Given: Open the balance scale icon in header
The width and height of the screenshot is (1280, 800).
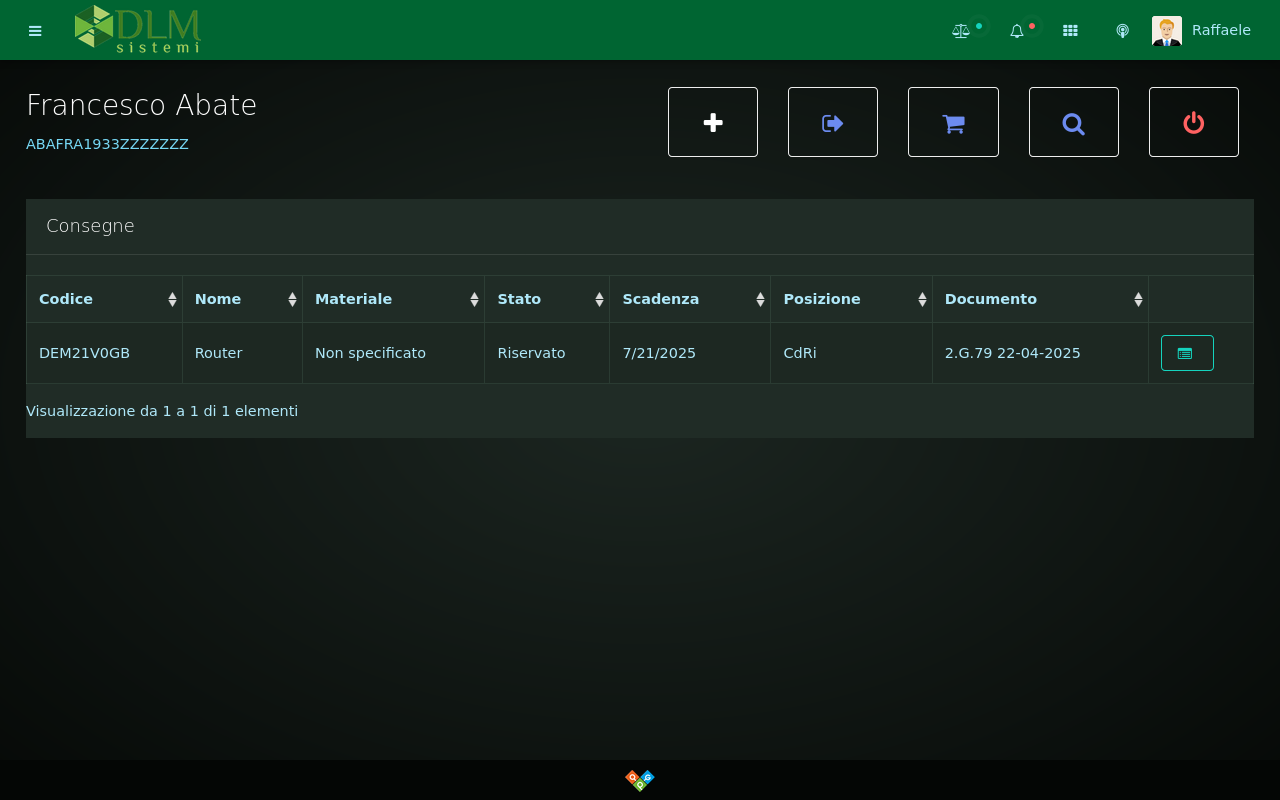Looking at the screenshot, I should click(961, 31).
